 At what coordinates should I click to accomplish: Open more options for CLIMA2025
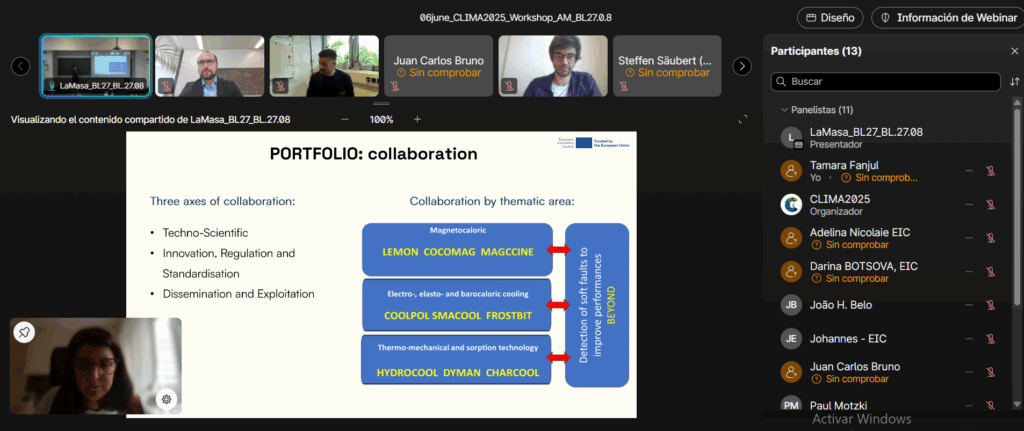coord(969,204)
